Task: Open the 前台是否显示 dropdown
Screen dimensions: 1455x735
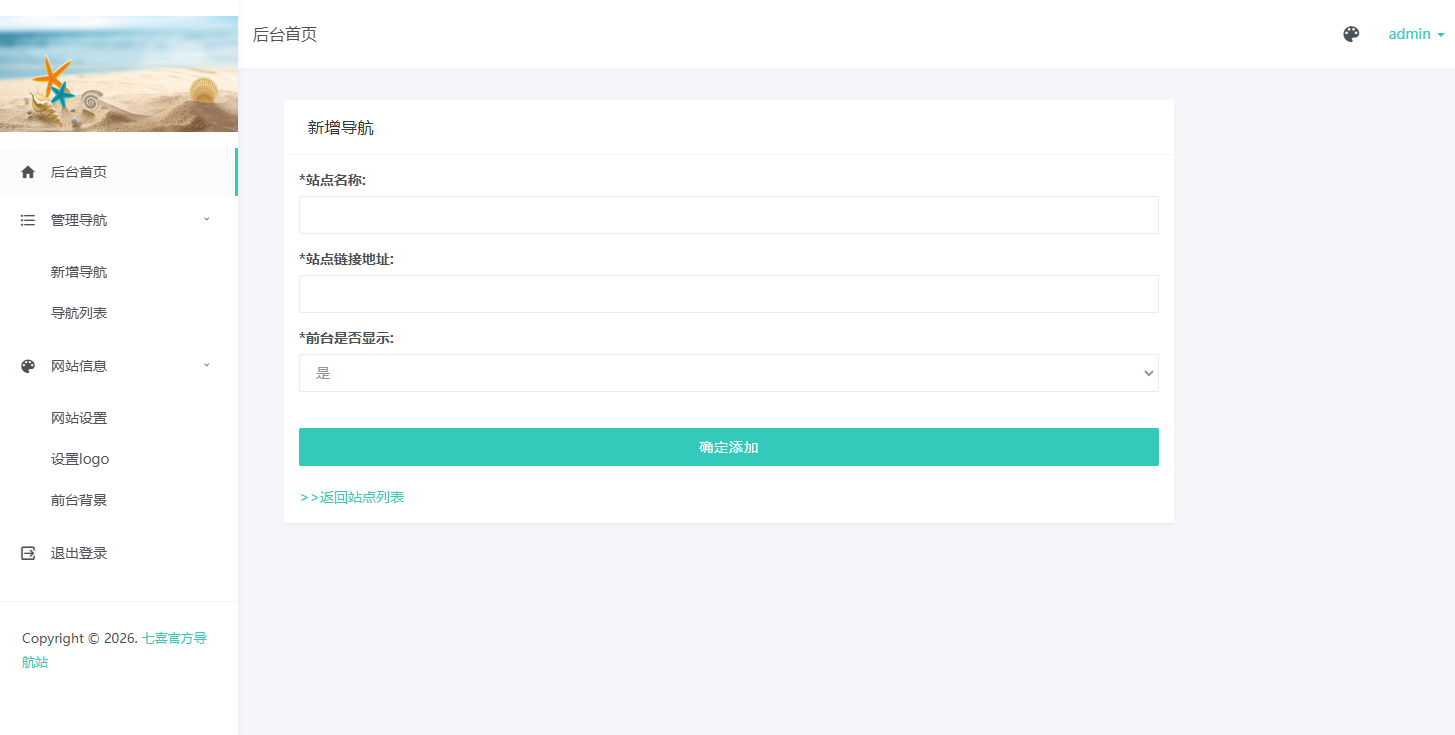Action: pos(728,373)
